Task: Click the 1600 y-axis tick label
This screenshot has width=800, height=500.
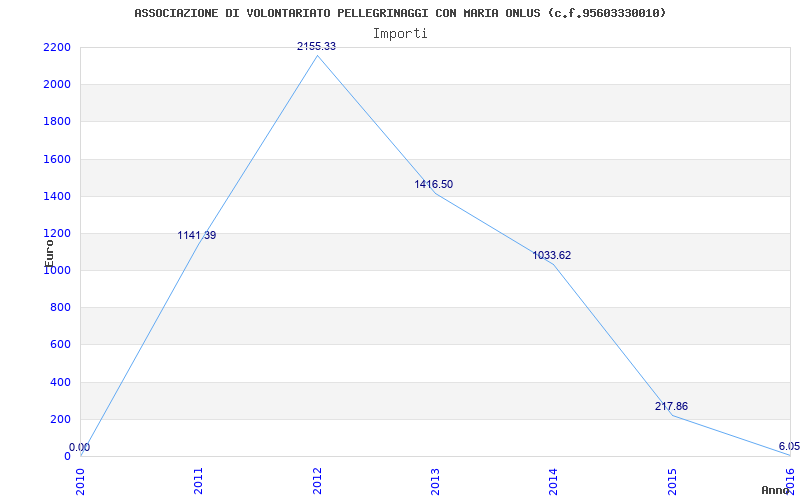Action: point(57,159)
